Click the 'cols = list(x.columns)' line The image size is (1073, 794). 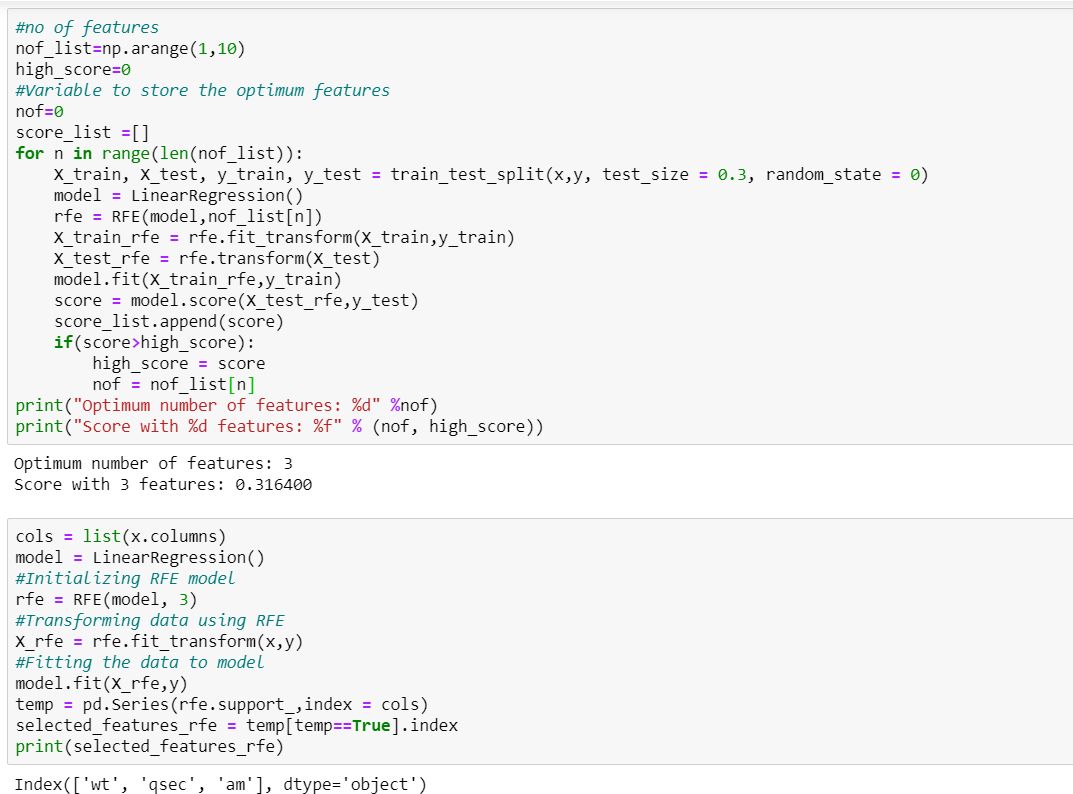click(120, 536)
